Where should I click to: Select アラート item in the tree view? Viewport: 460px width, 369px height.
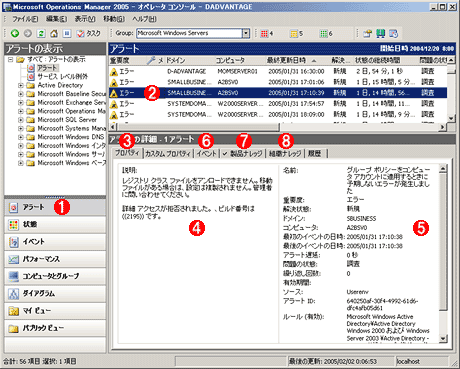47,68
